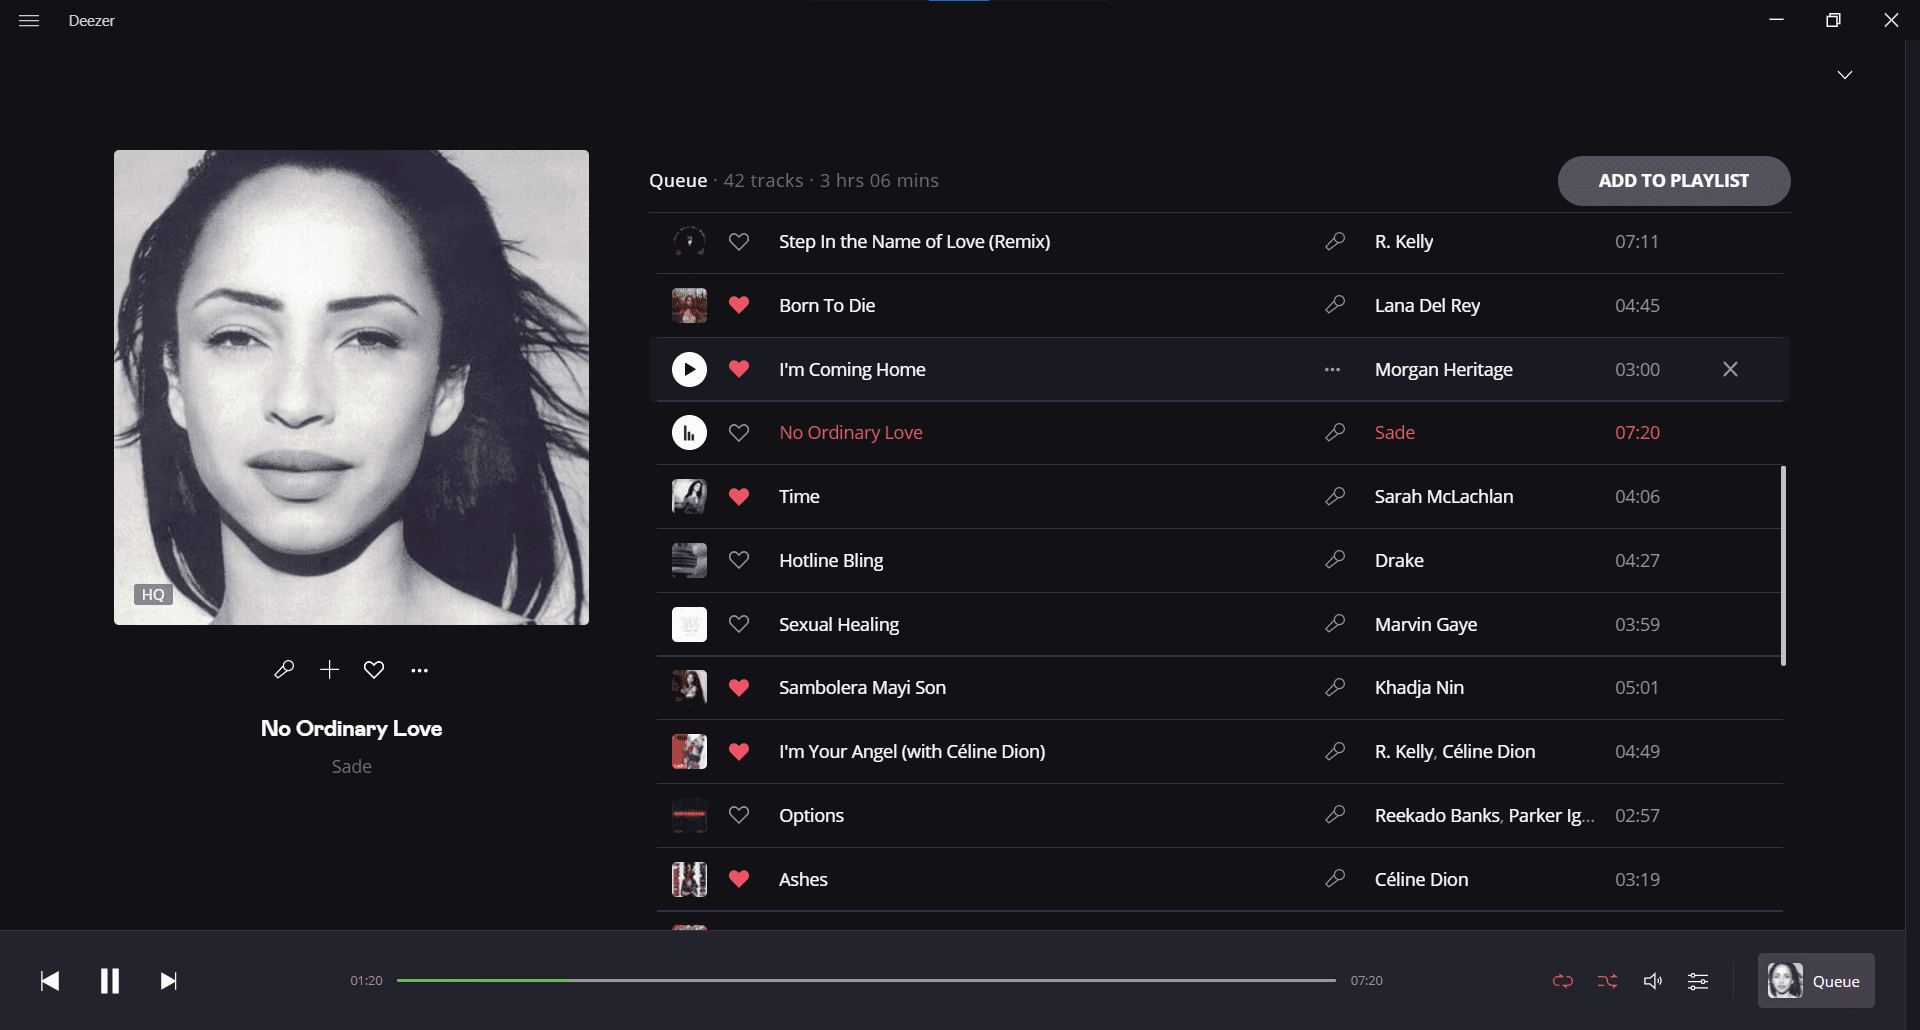The image size is (1920, 1030).
Task: Pause the current playback
Action: (x=110, y=981)
